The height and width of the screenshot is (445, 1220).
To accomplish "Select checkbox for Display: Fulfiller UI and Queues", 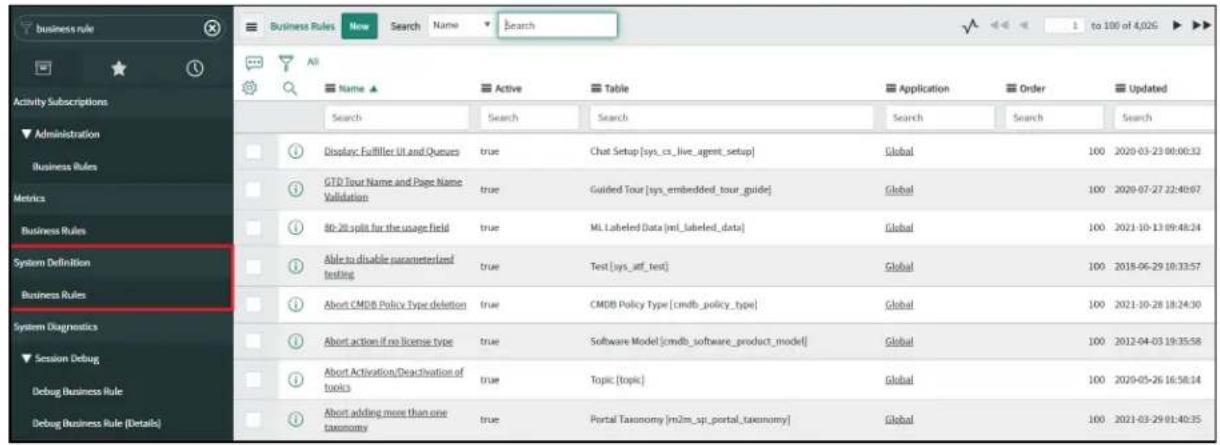I will coord(255,151).
